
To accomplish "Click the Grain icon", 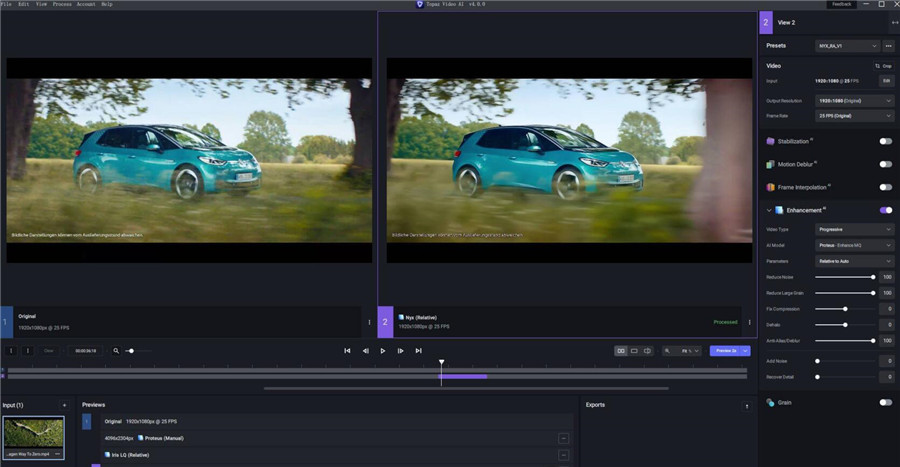I will pyautogui.click(x=770, y=402).
